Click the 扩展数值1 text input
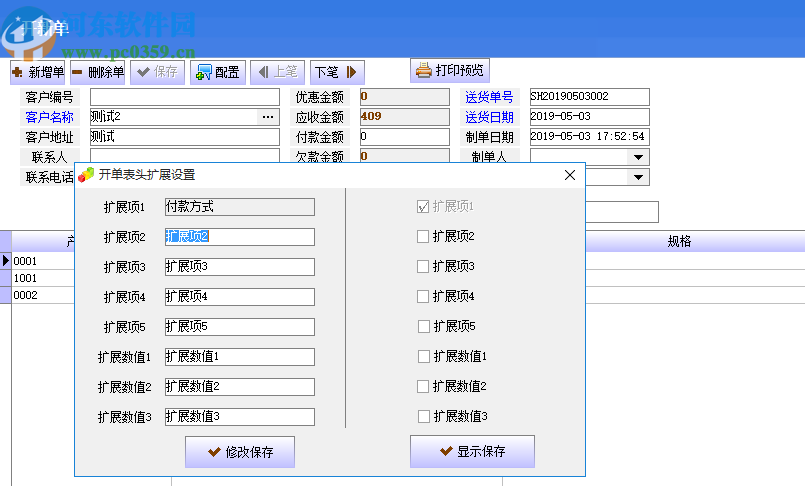805x486 pixels. tap(240, 357)
